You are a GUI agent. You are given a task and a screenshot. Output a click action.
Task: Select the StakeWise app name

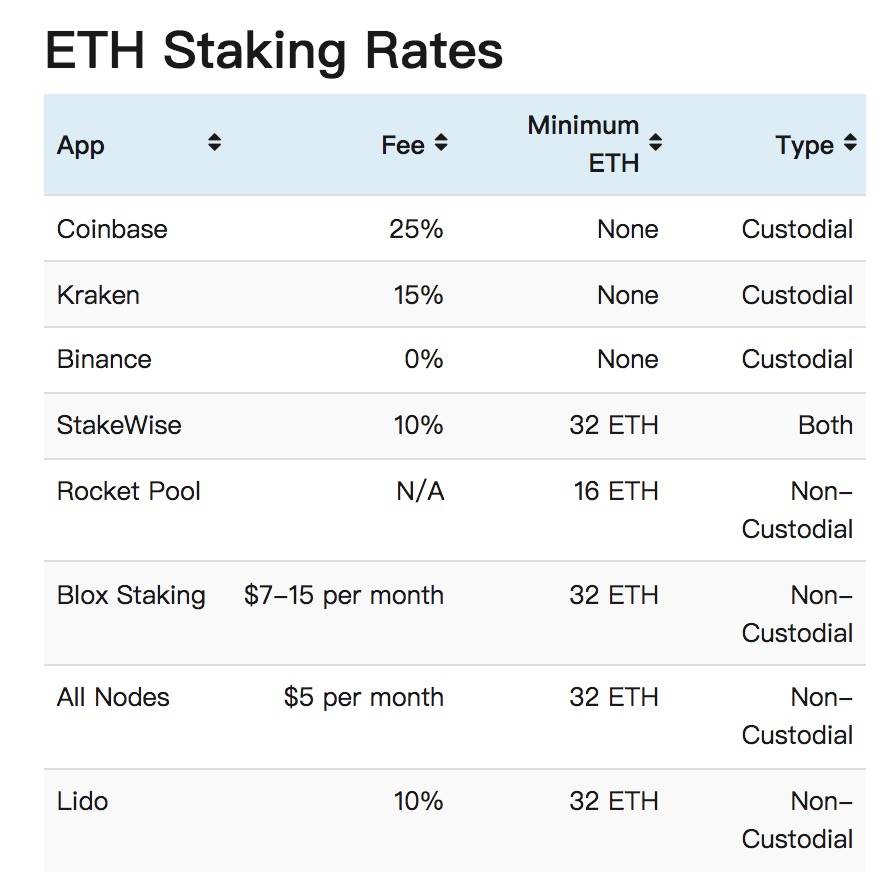tap(119, 425)
